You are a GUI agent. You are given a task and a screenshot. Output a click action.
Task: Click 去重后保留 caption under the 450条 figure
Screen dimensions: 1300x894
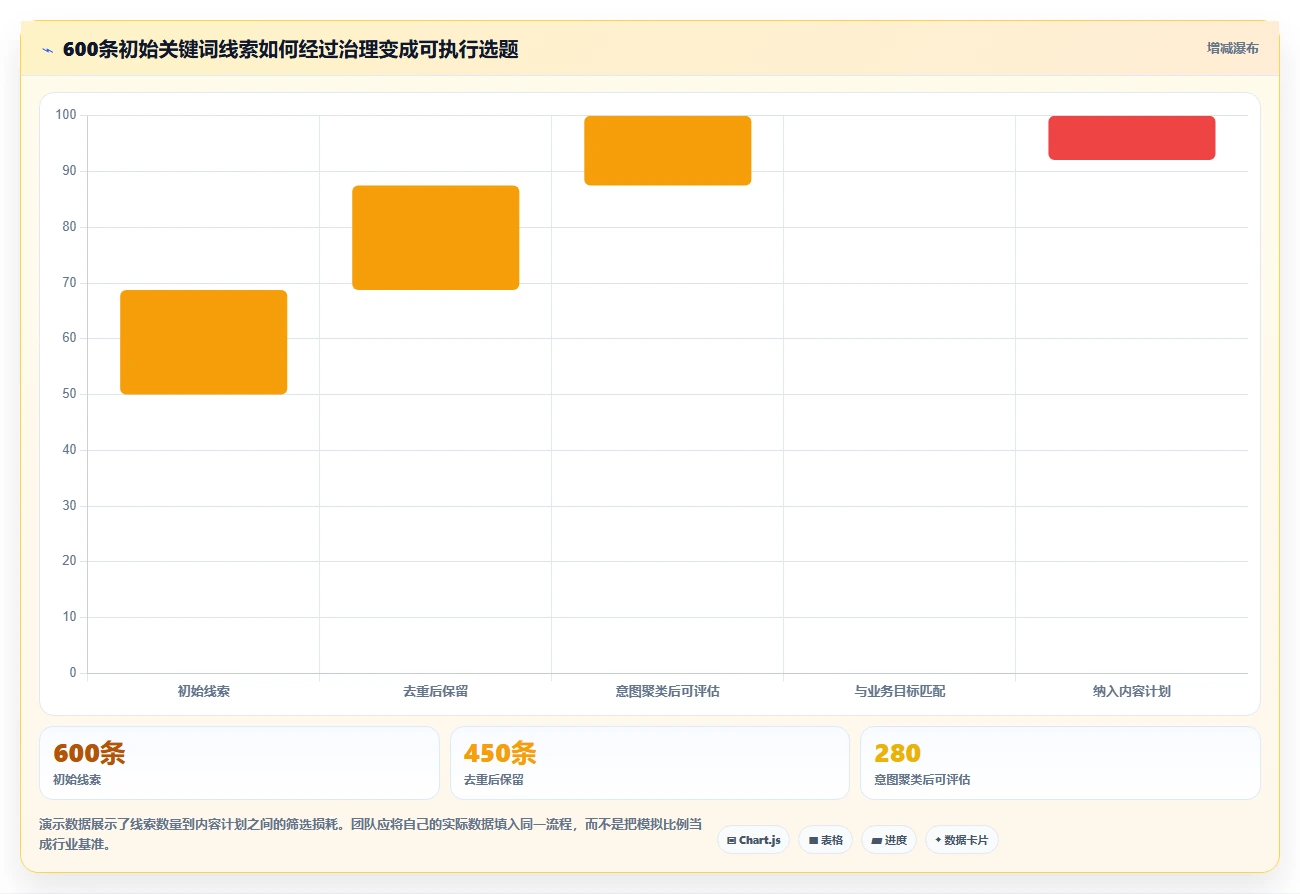pyautogui.click(x=494, y=780)
